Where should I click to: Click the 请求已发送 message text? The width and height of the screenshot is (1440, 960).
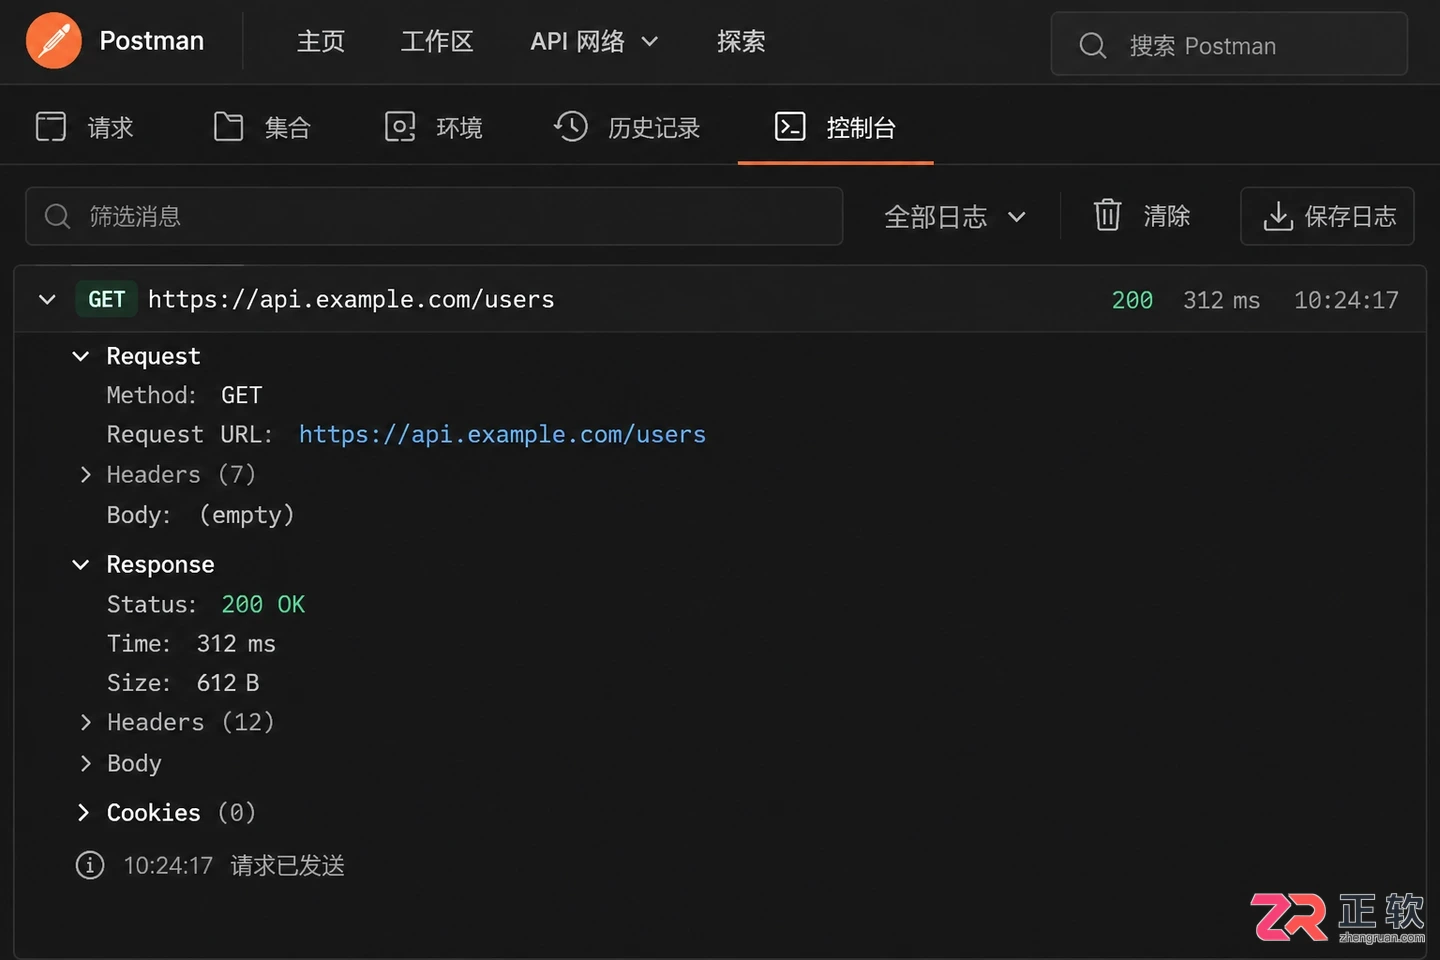tap(288, 865)
